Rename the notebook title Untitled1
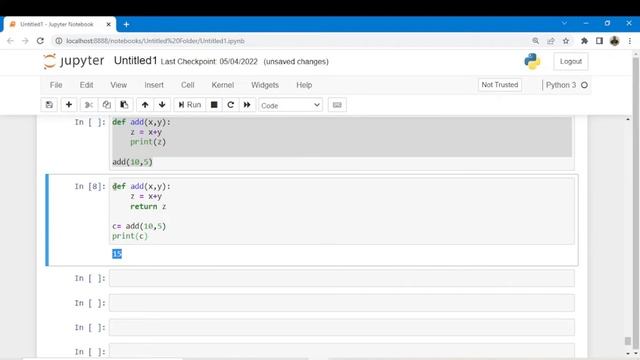The height and width of the screenshot is (360, 640). 135,61
